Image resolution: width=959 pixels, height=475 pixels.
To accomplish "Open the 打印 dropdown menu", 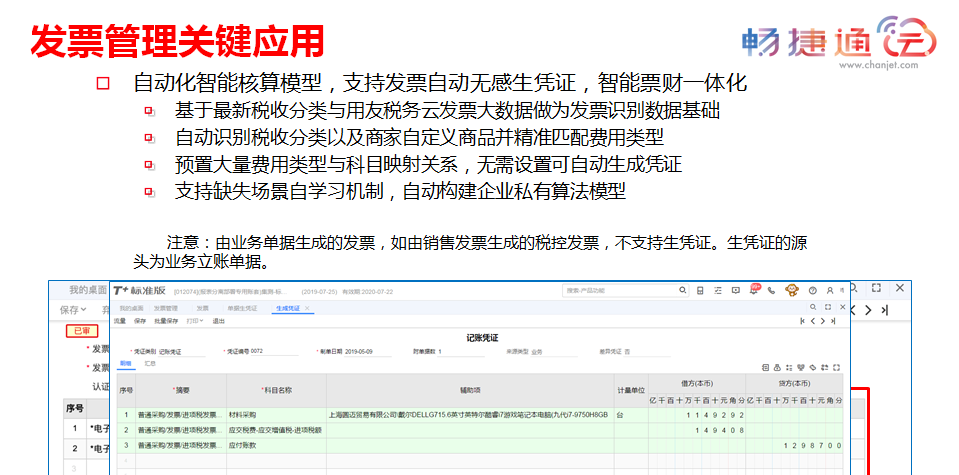I will 194,321.
